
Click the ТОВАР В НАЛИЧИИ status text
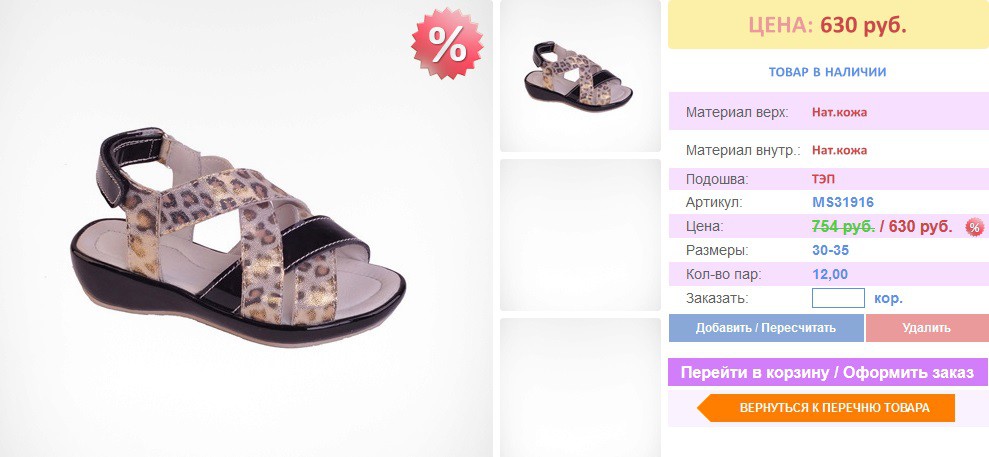coord(827,72)
